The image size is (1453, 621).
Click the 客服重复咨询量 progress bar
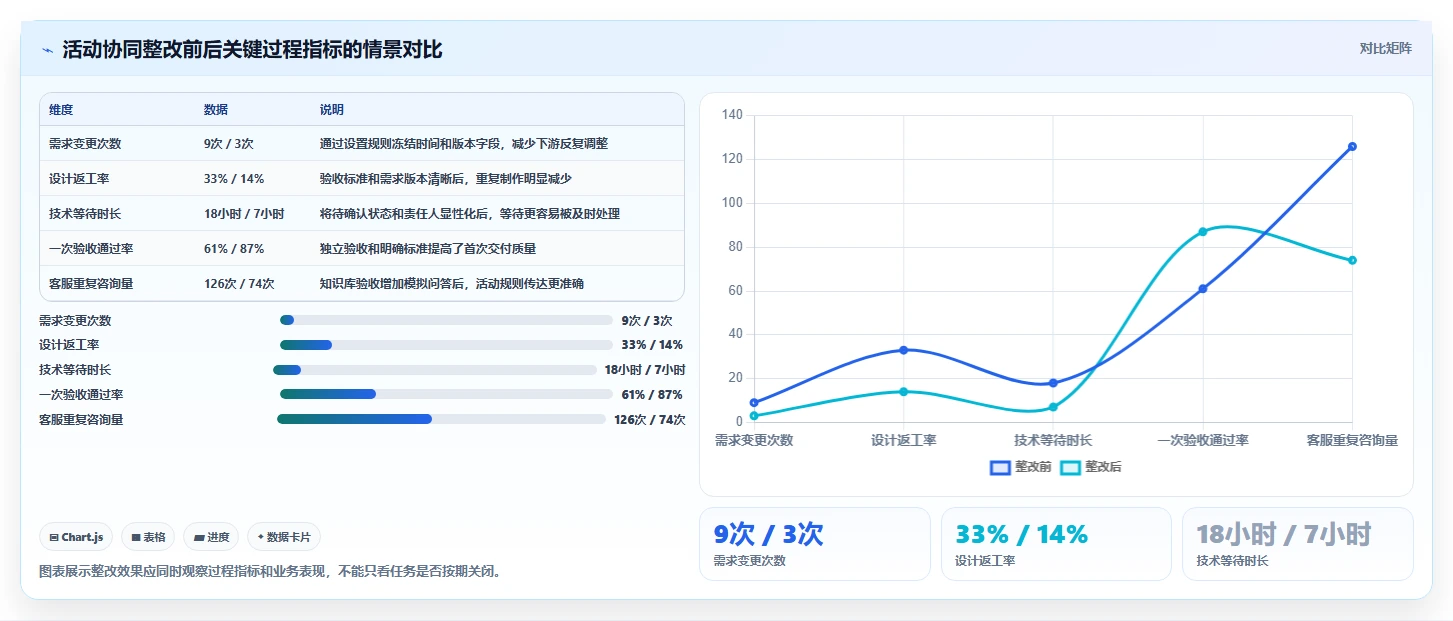pyautogui.click(x=442, y=419)
